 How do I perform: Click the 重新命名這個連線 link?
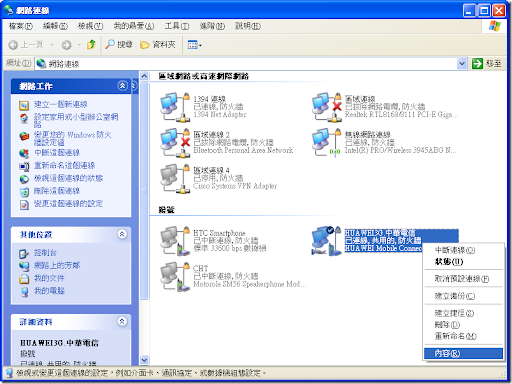[64, 166]
